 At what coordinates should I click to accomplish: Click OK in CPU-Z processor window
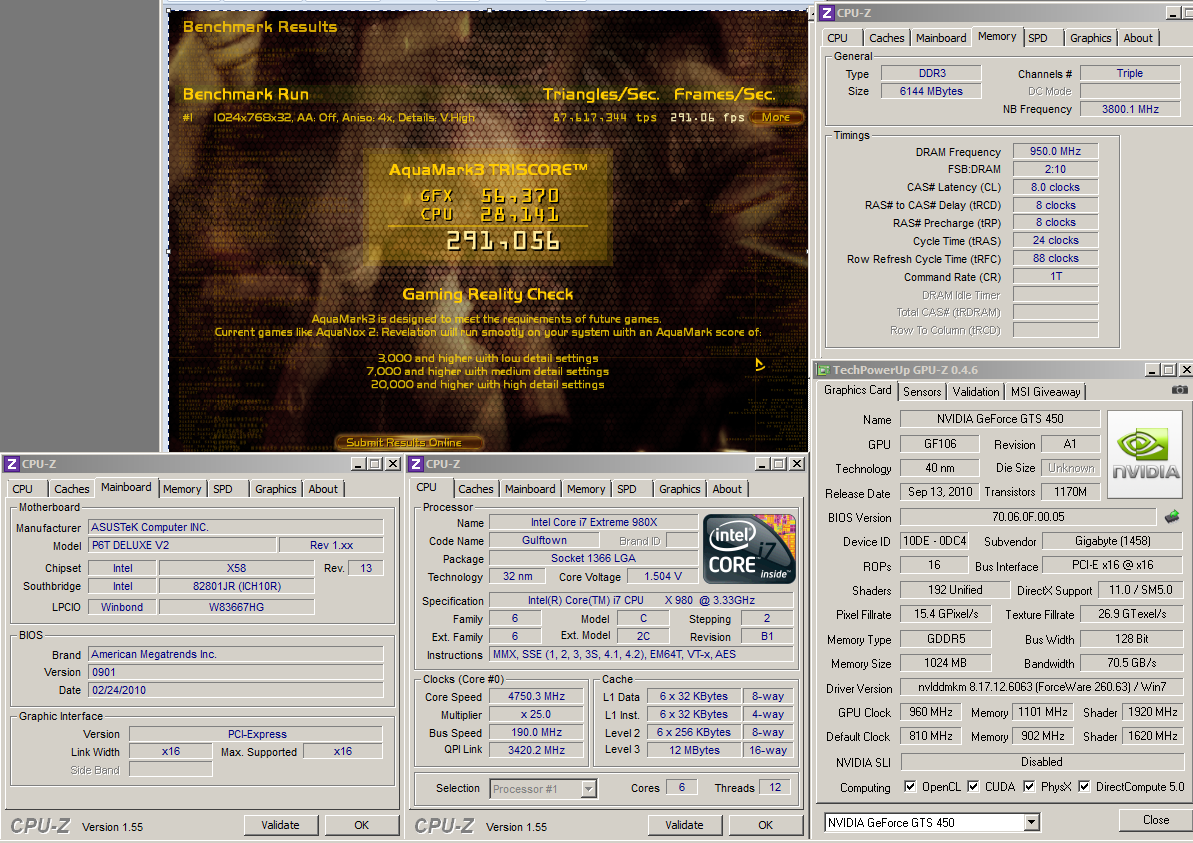[x=765, y=825]
